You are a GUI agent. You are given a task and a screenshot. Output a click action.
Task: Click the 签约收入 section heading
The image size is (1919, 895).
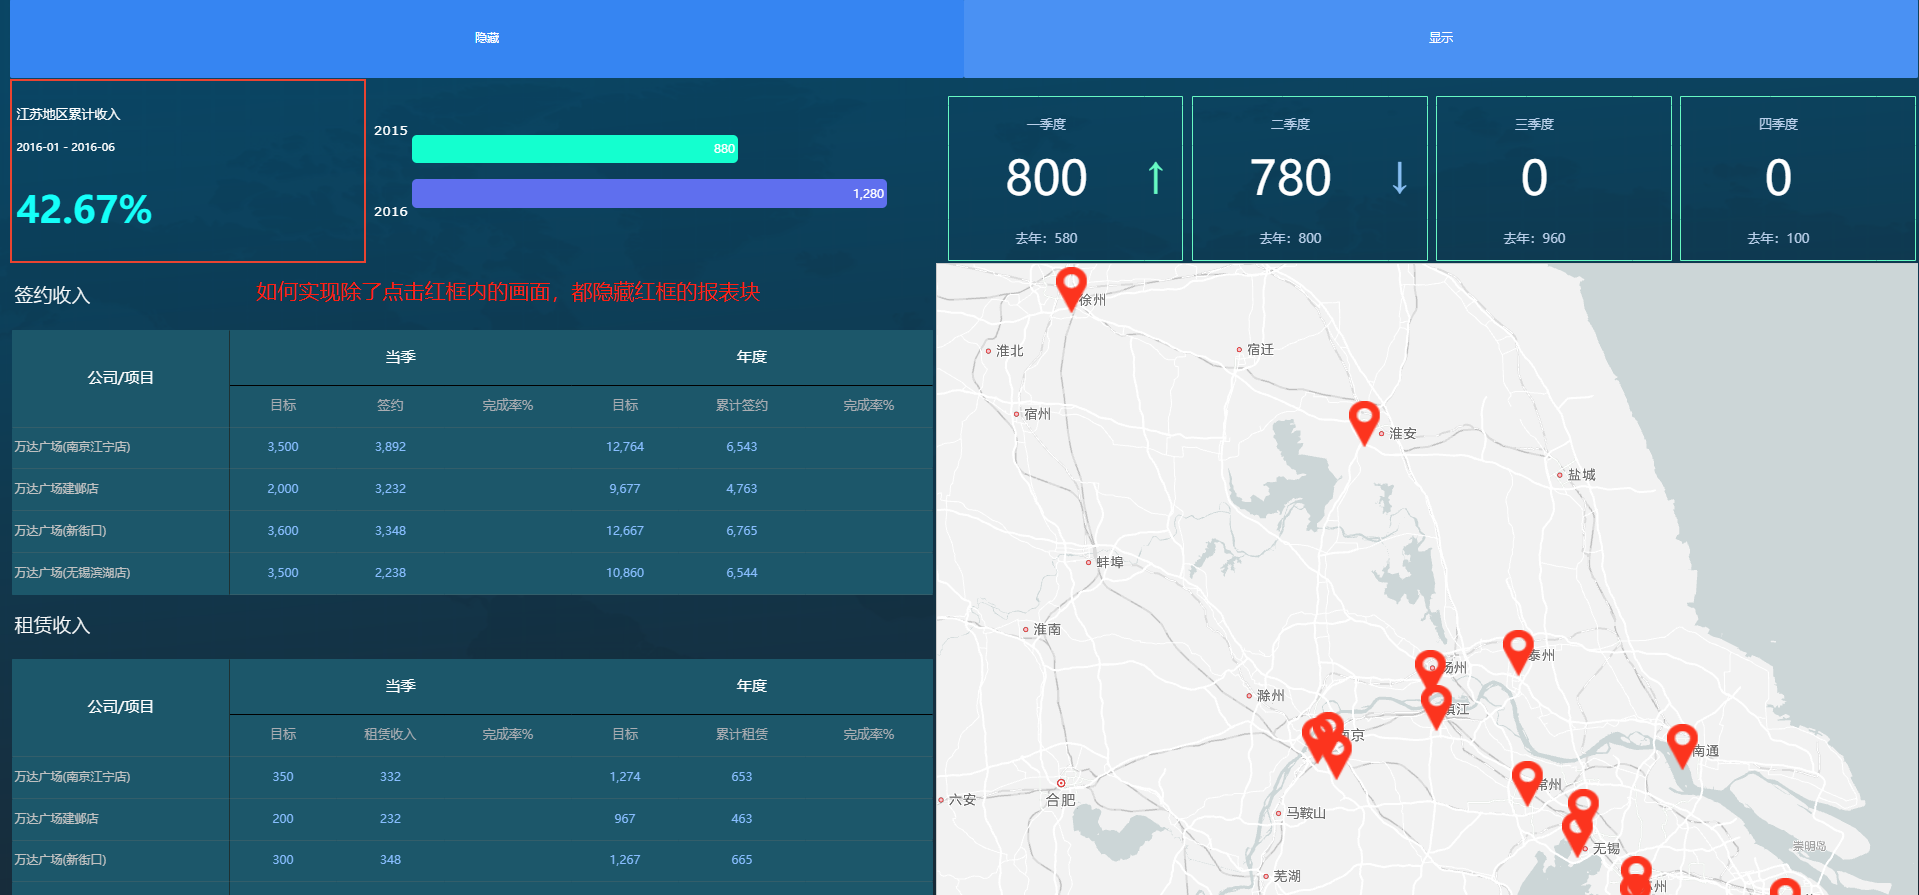pyautogui.click(x=52, y=295)
